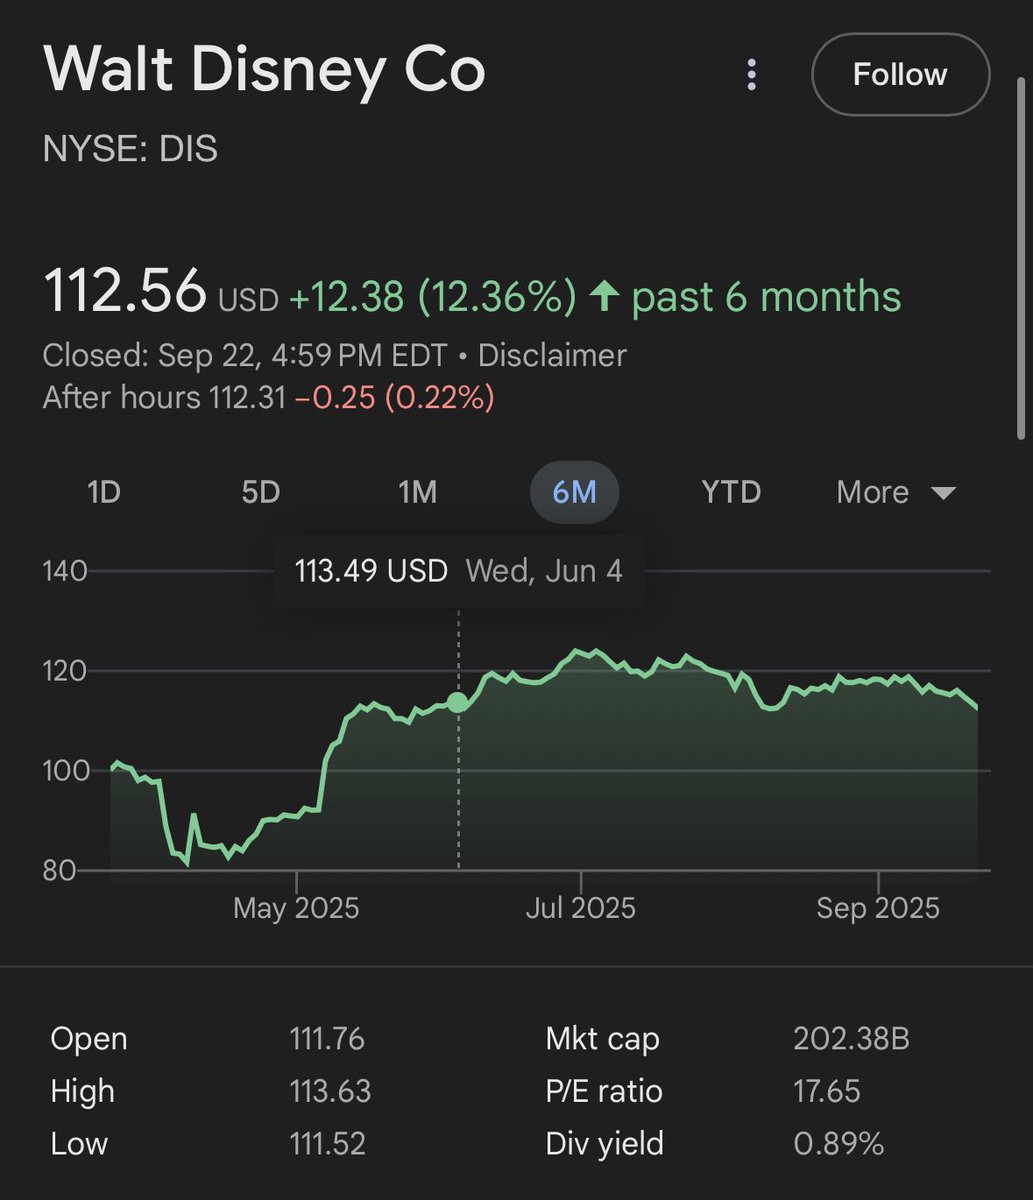1033x1200 pixels.
Task: Follow Walt Disney Co stock
Action: pyautogui.click(x=900, y=75)
